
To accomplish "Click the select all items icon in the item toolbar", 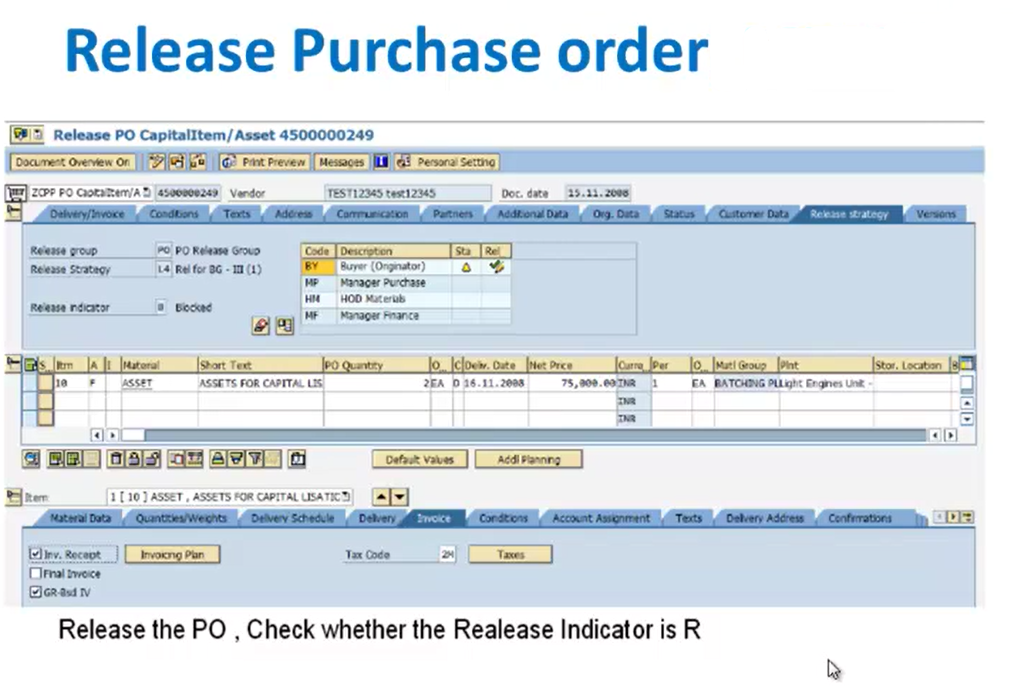I will click(56, 459).
